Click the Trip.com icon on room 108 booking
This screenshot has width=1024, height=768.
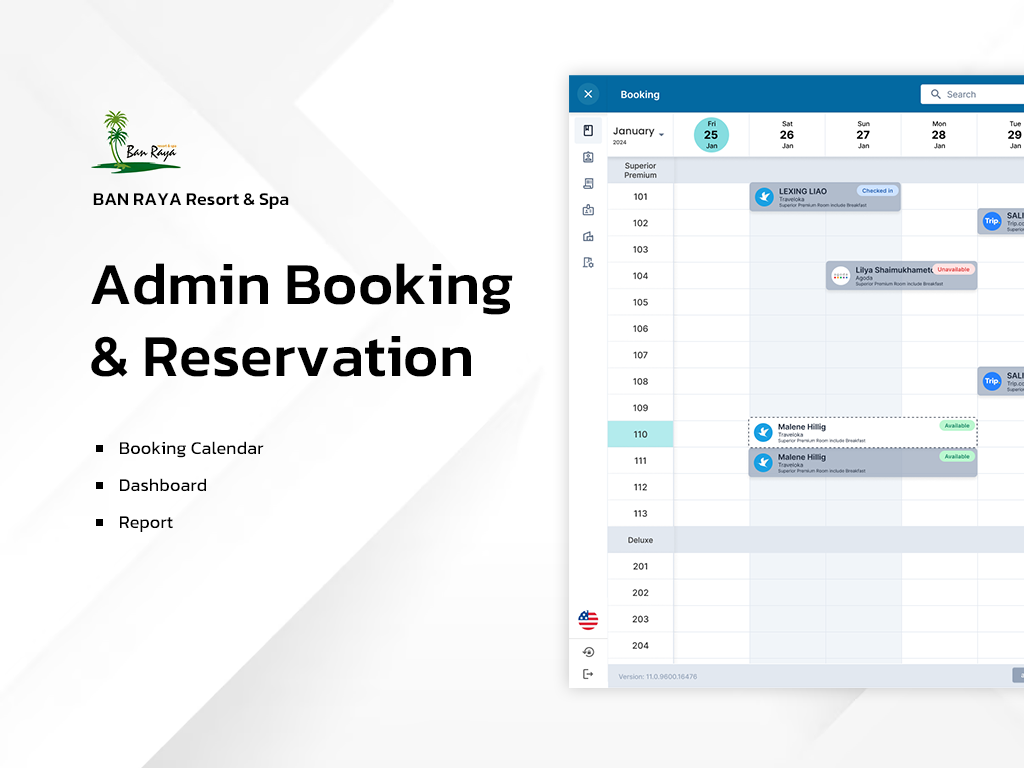click(991, 381)
